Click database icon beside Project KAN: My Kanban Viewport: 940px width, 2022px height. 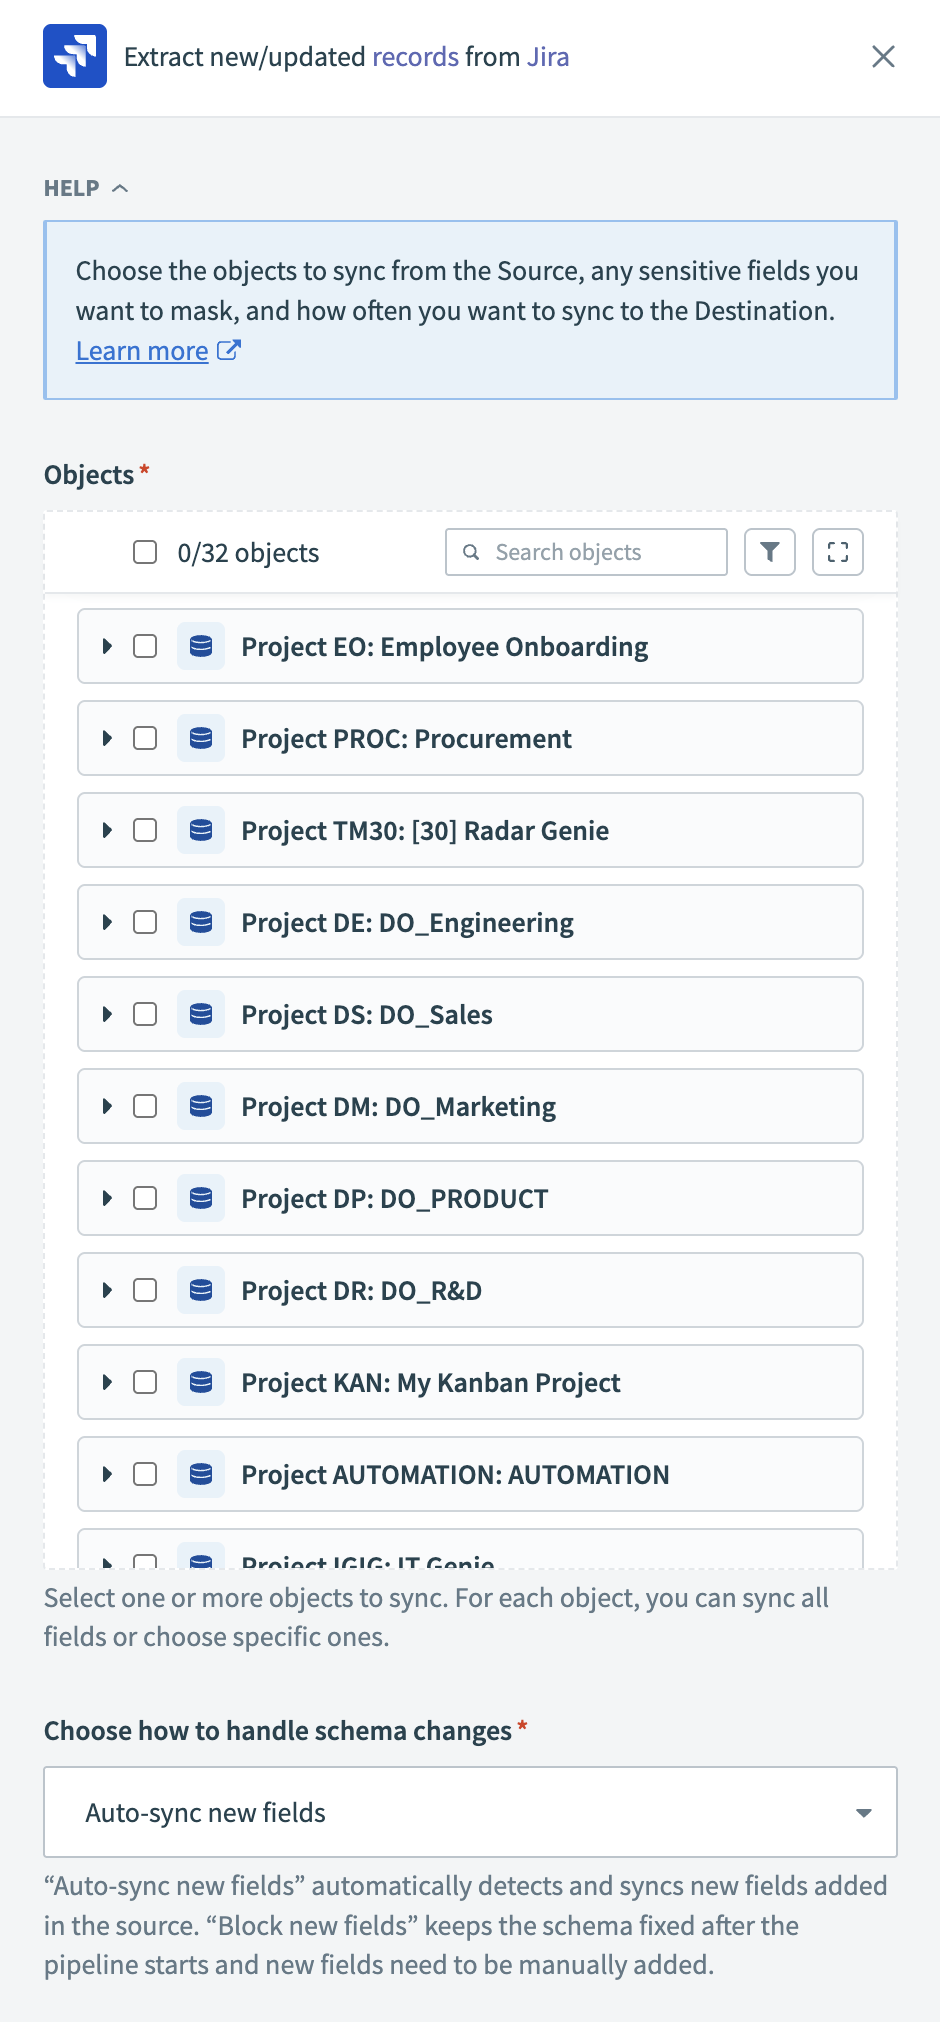pyautogui.click(x=201, y=1383)
